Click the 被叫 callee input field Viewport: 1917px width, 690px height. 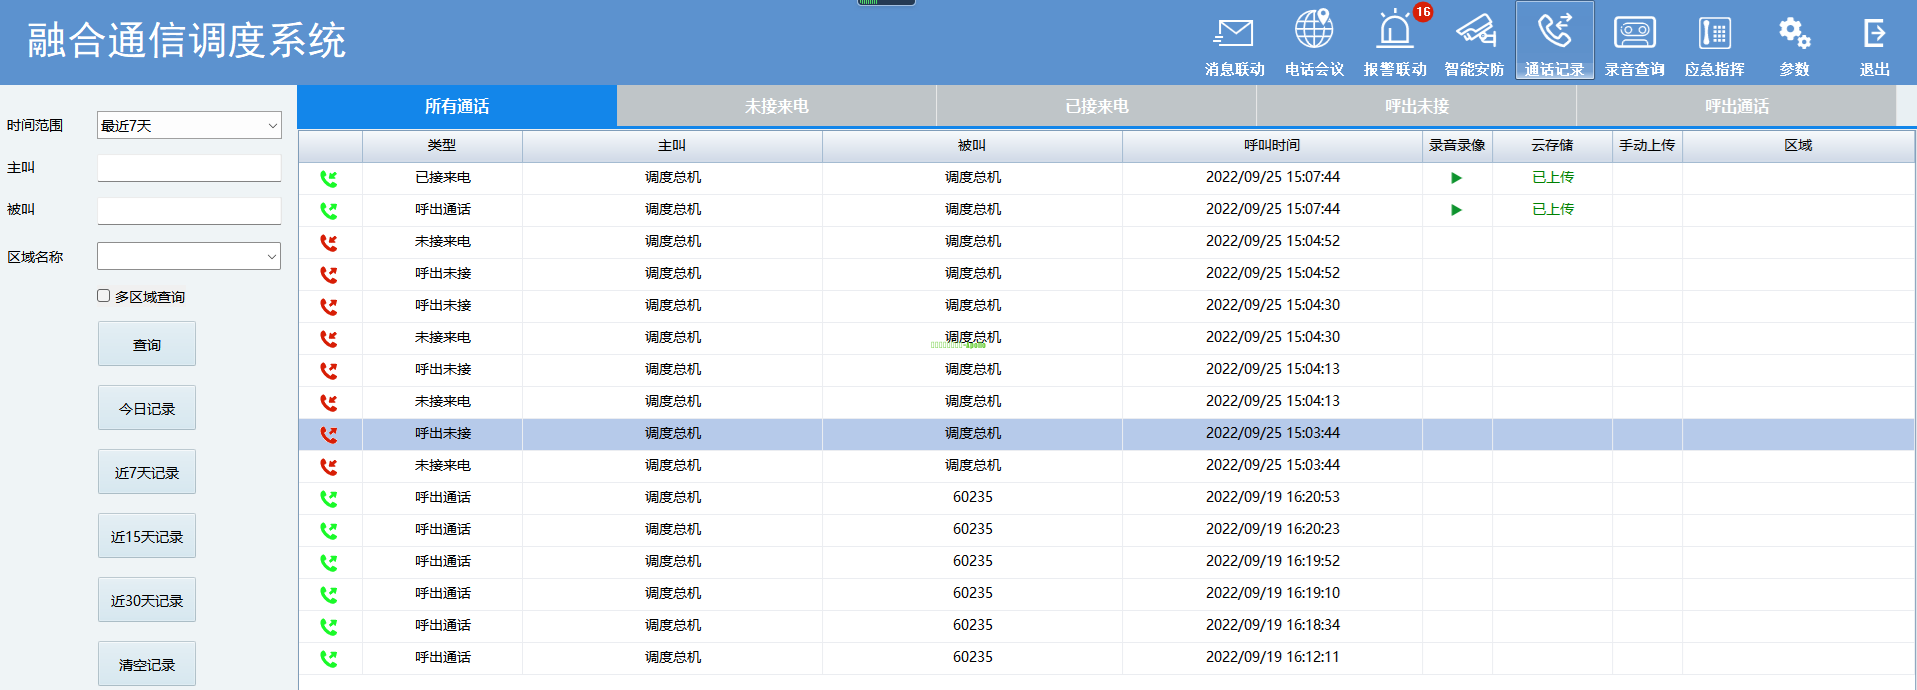coord(189,211)
